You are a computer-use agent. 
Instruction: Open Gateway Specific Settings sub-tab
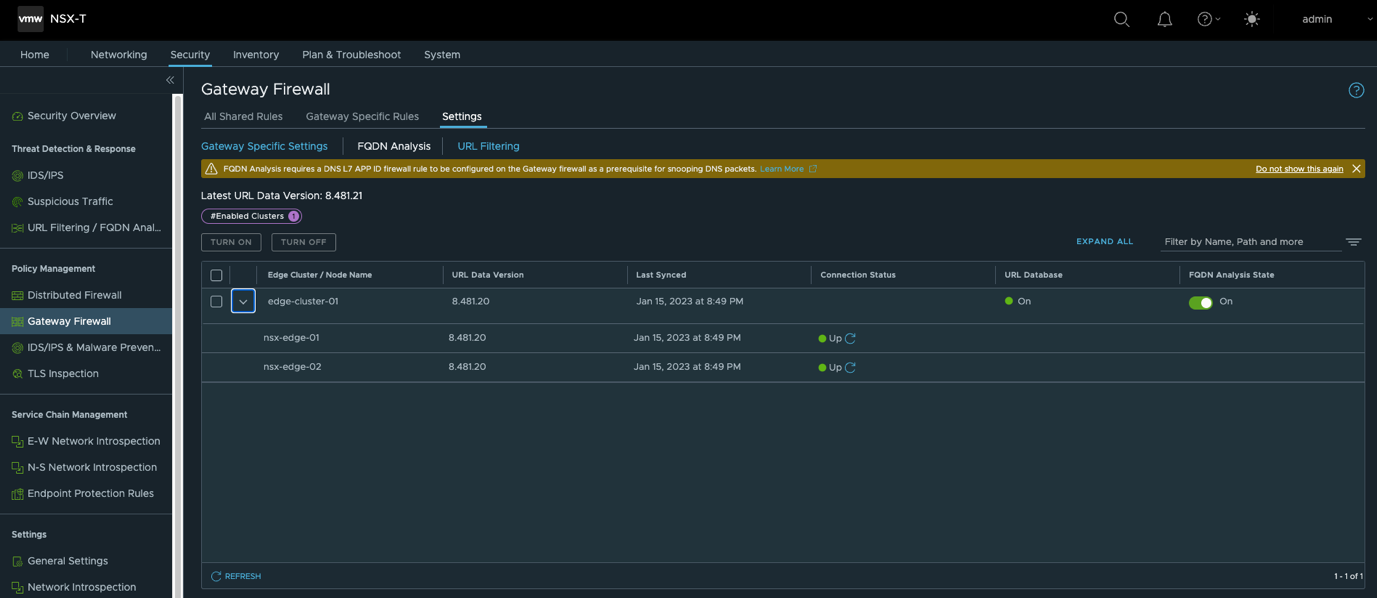tap(264, 146)
